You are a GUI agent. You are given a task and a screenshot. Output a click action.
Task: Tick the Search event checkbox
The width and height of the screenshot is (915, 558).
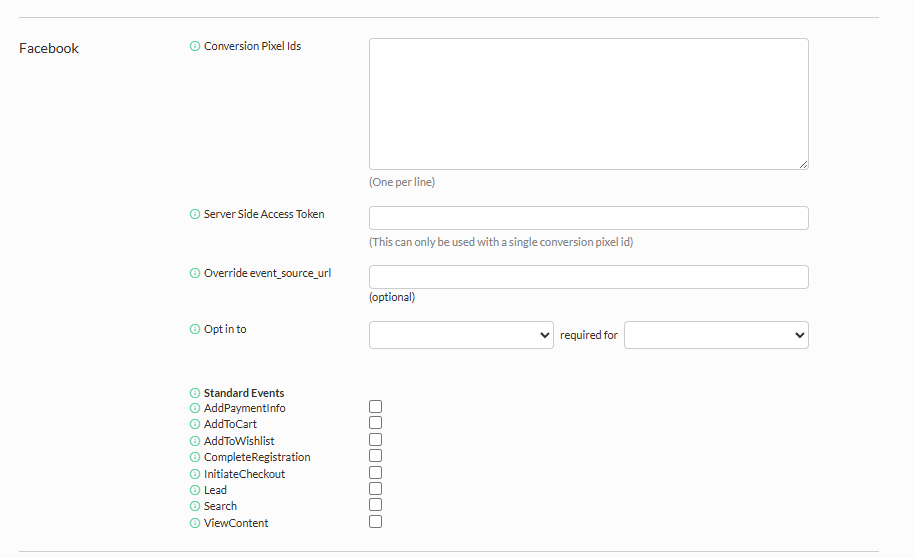point(375,504)
